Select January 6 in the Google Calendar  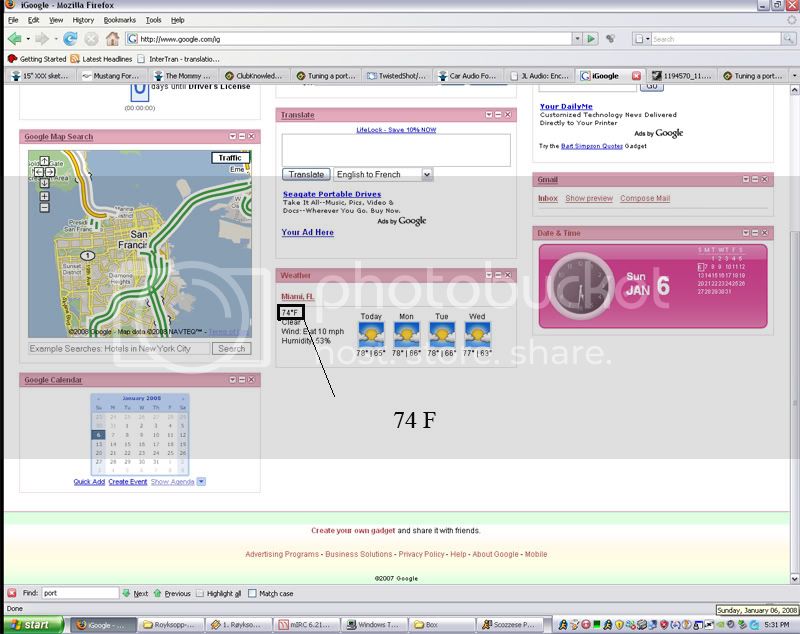pos(98,435)
